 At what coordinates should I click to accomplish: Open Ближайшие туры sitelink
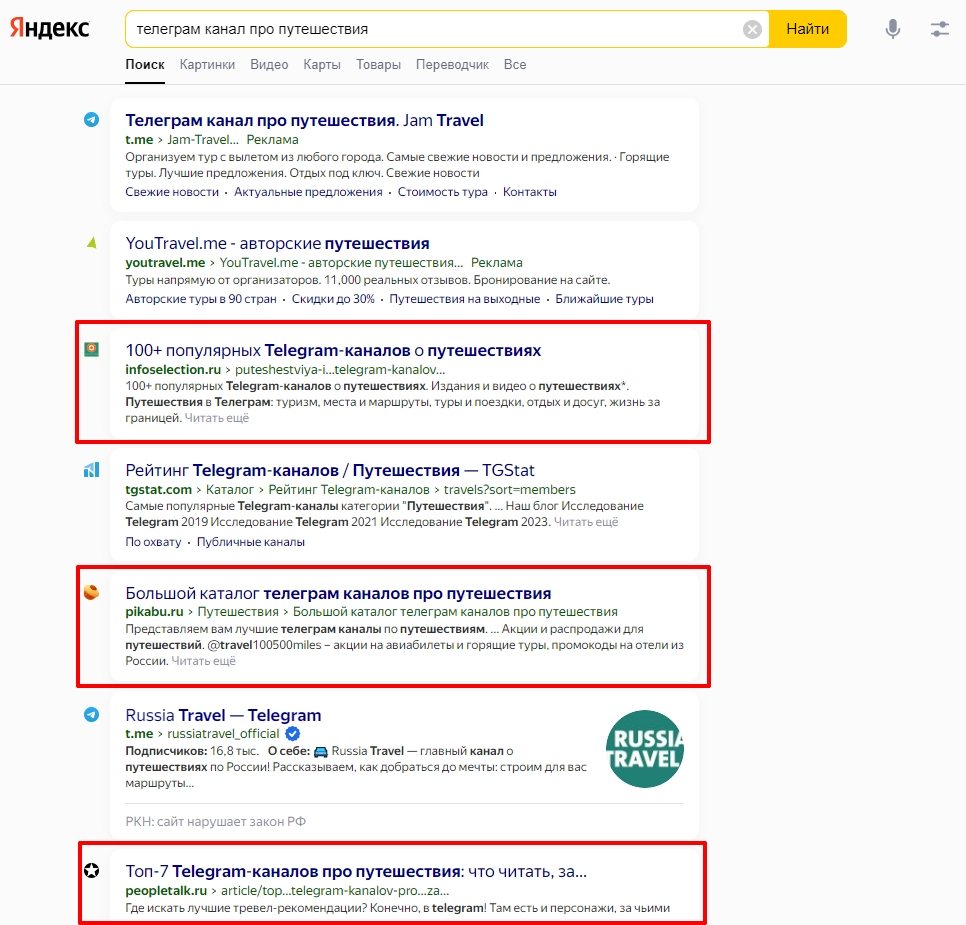tap(604, 299)
